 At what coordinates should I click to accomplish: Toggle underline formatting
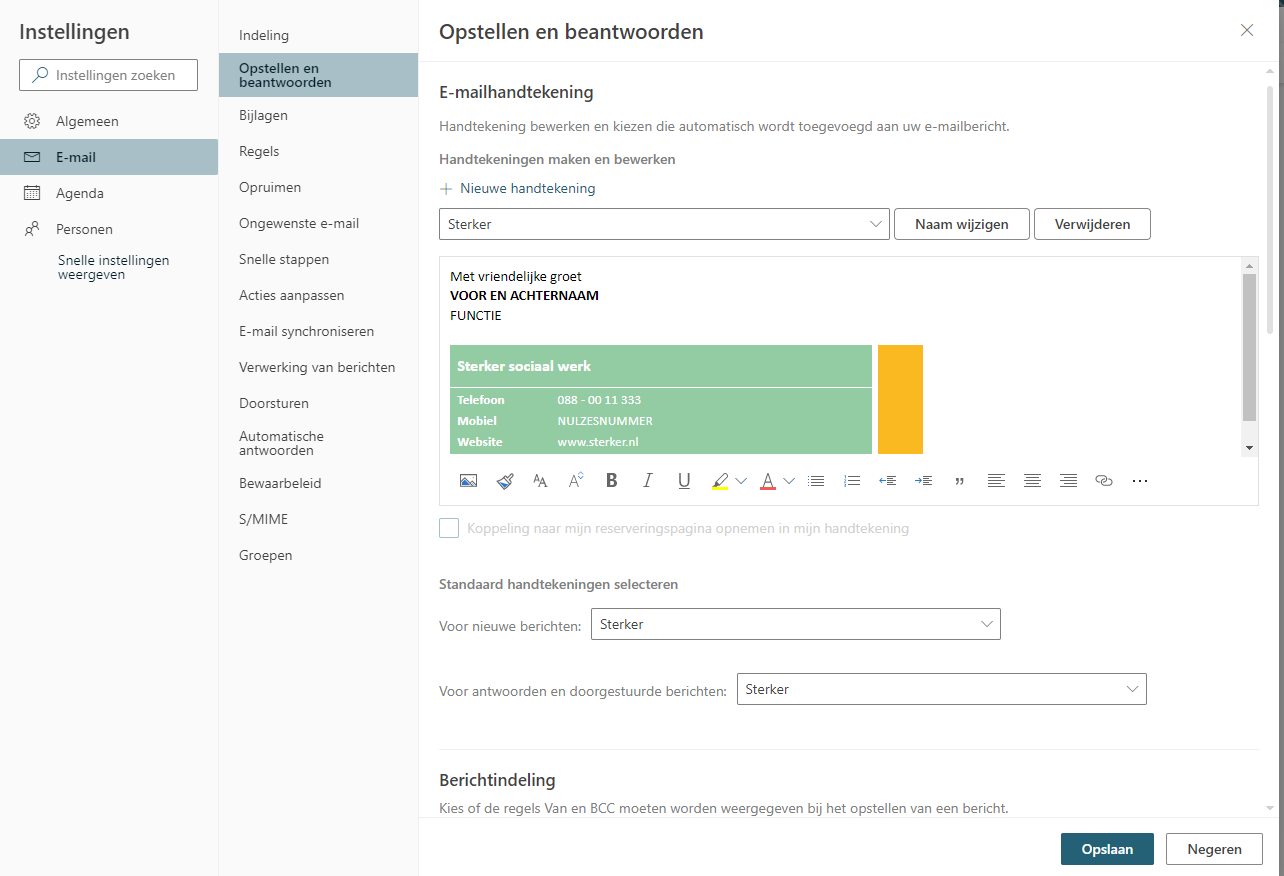click(684, 481)
